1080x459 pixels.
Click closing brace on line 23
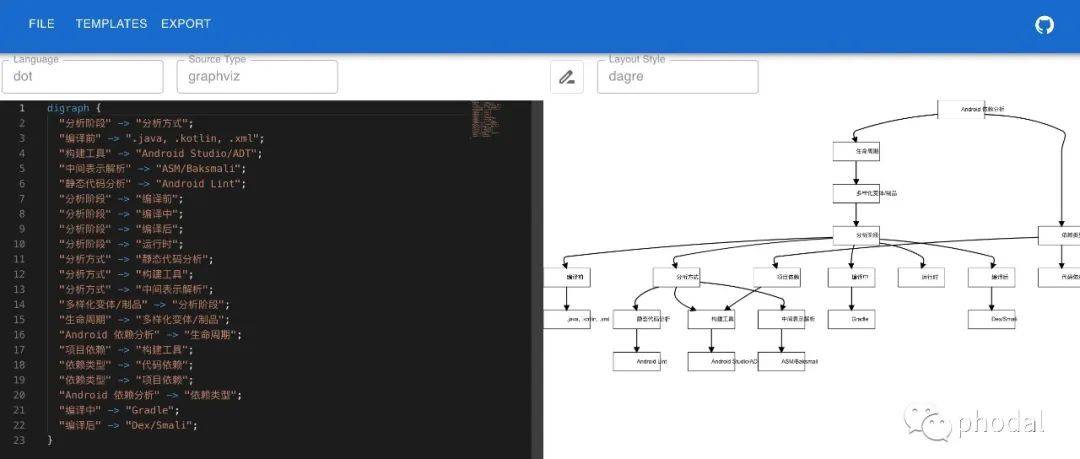[x=50, y=440]
